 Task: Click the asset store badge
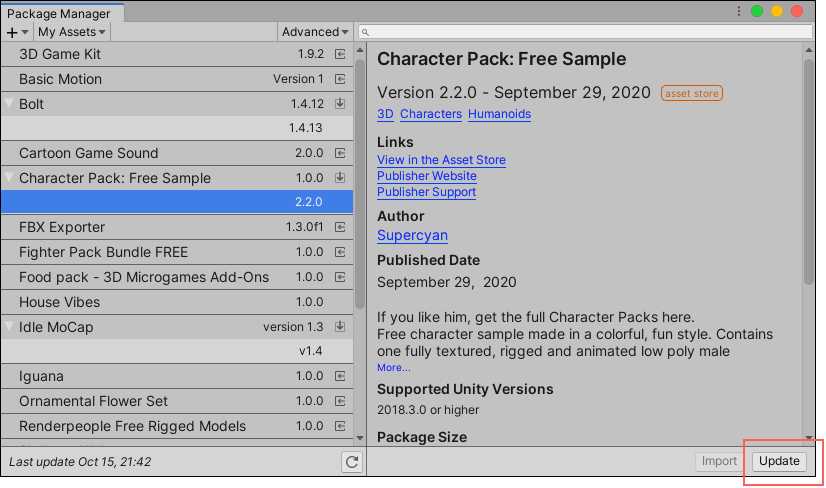[692, 93]
